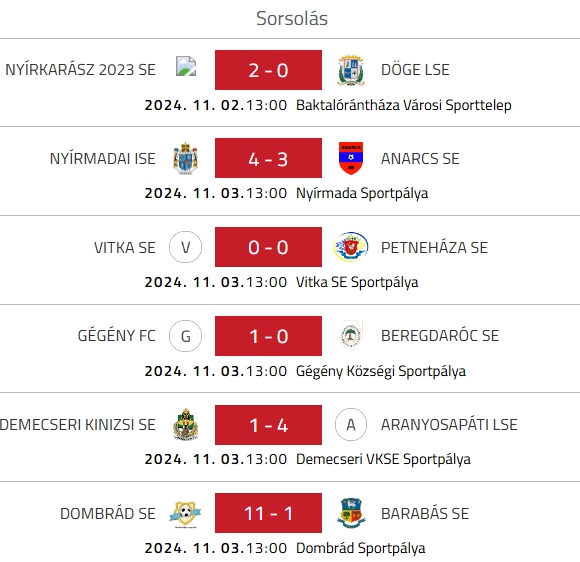Click the Beregdaróc SE tree crest
The width and height of the screenshot is (580, 562).
point(351,336)
